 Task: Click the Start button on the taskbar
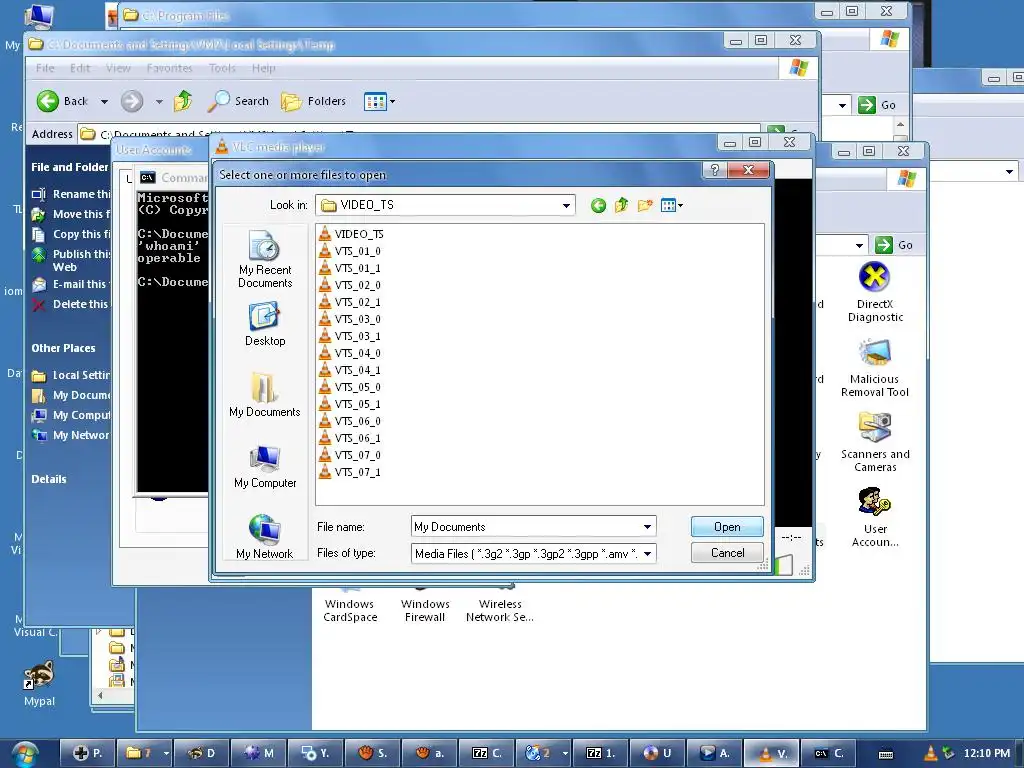(25, 754)
